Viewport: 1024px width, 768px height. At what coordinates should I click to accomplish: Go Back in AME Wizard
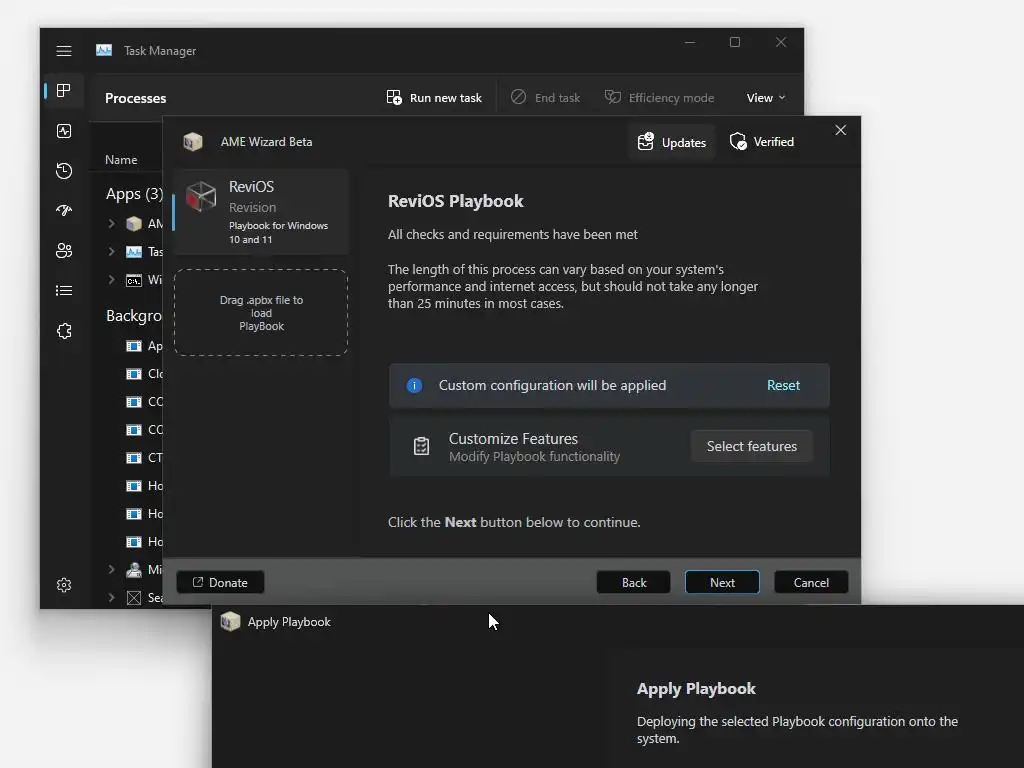tap(633, 583)
